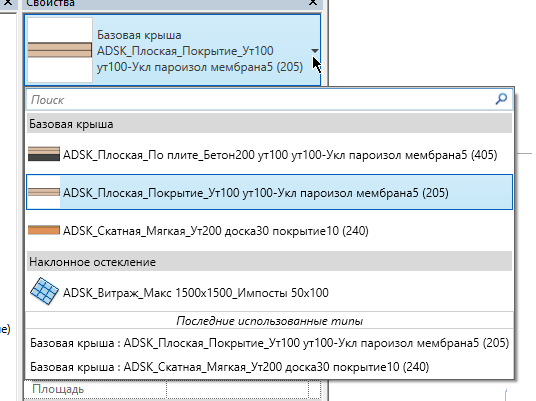
Task: Select ADSK_Плоская_Покрытие_Ут100 (205) roof type
Action: 269,192
